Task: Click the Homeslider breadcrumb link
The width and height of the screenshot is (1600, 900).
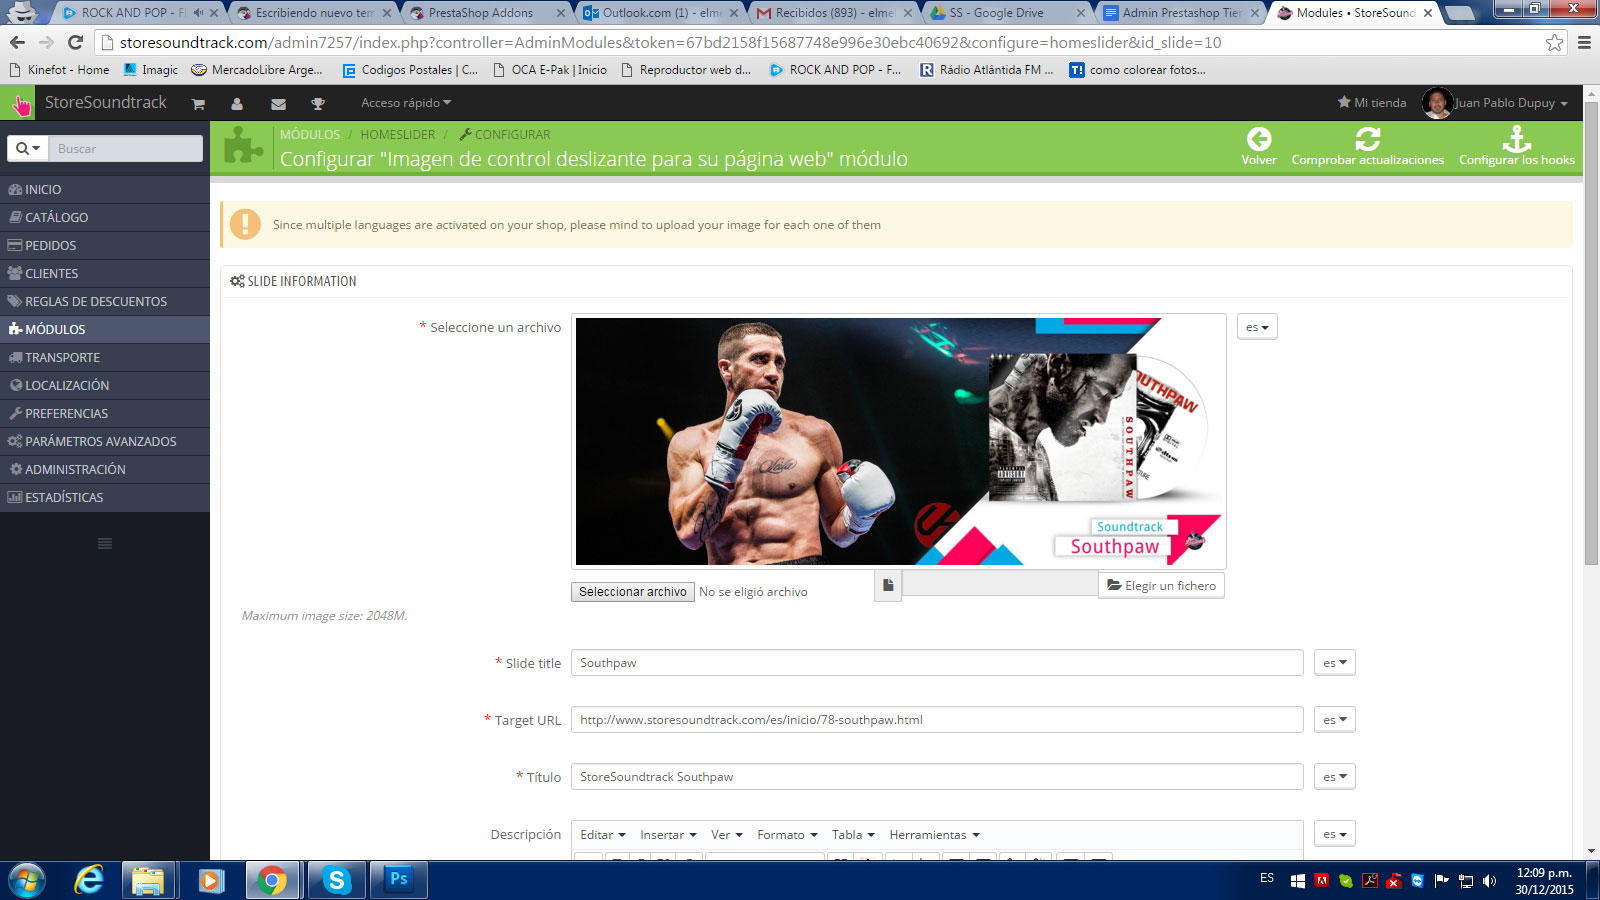Action: click(x=398, y=134)
